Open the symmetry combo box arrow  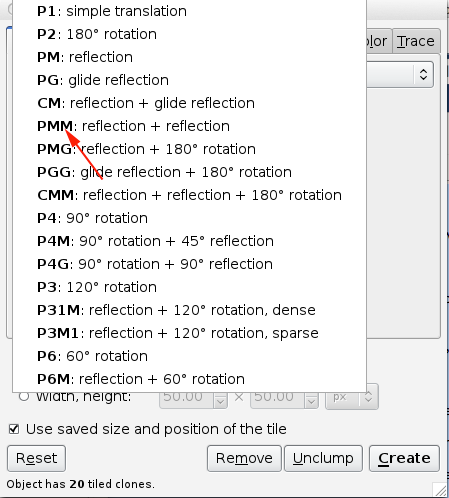(x=423, y=74)
